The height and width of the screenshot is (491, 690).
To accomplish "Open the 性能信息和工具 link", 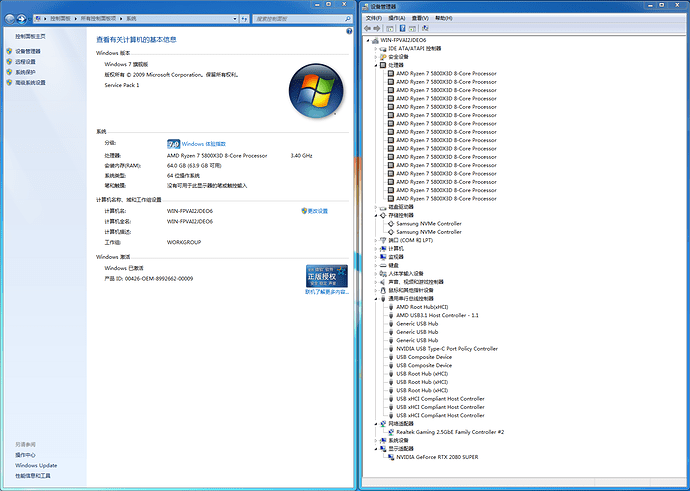I will [x=33, y=476].
